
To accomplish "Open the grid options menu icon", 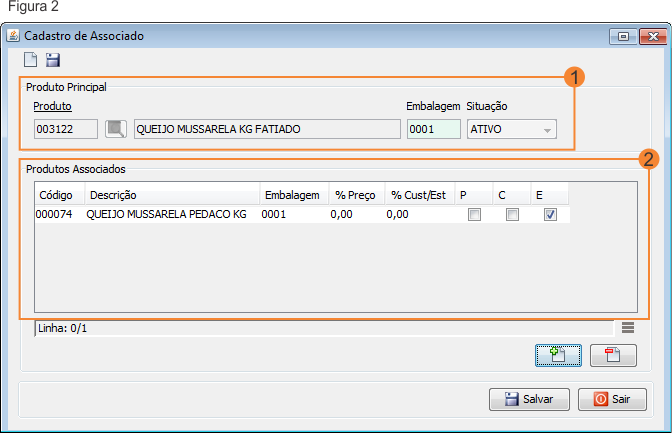I will 627,327.
